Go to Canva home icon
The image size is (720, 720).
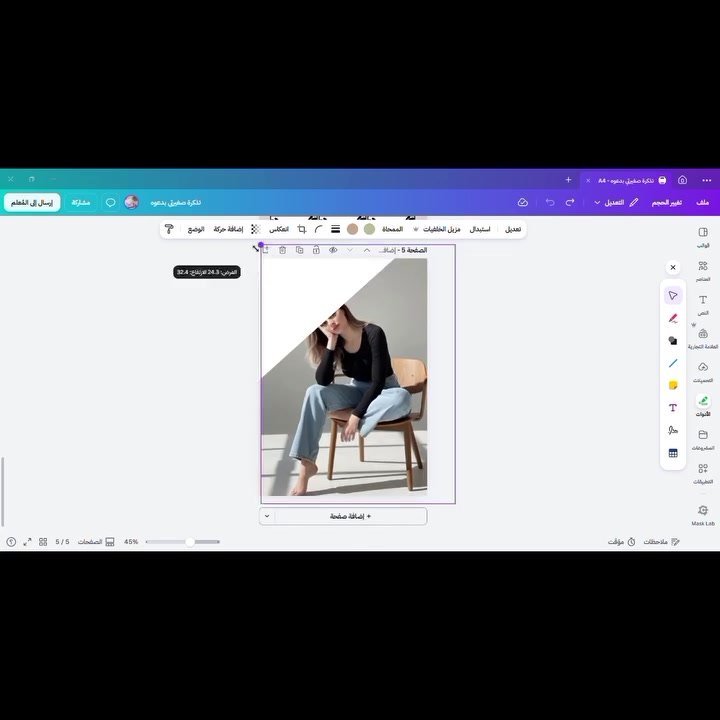point(682,180)
